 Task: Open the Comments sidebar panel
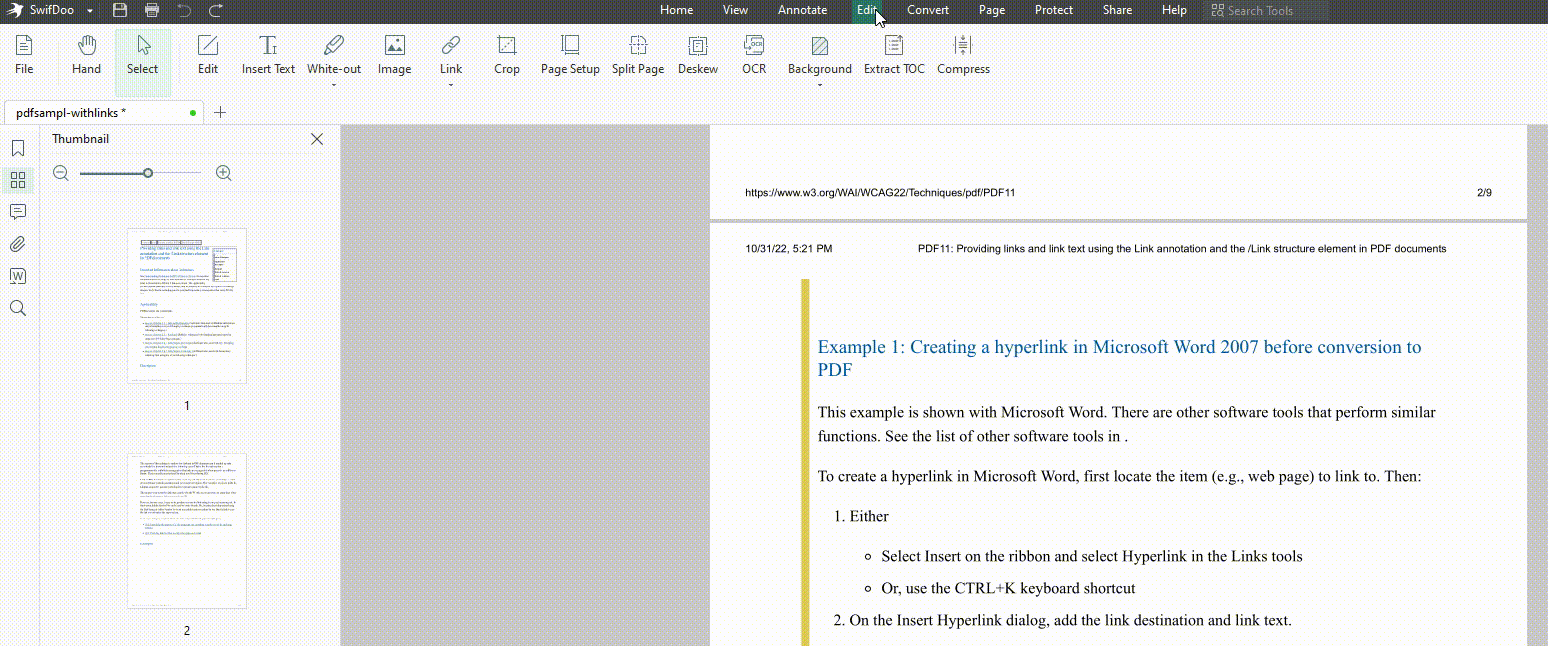(18, 212)
